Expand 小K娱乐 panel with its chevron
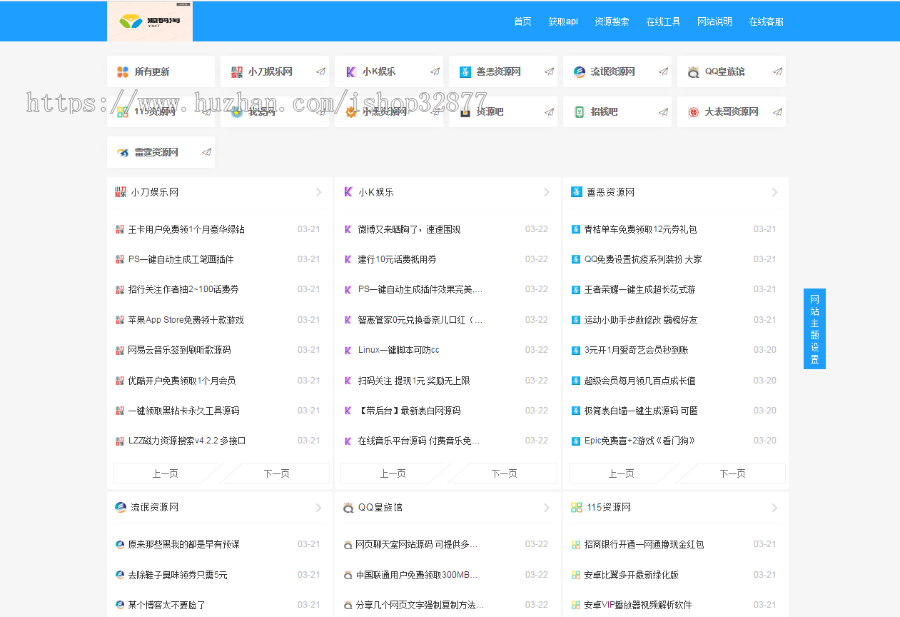The width and height of the screenshot is (900, 617). point(546,192)
